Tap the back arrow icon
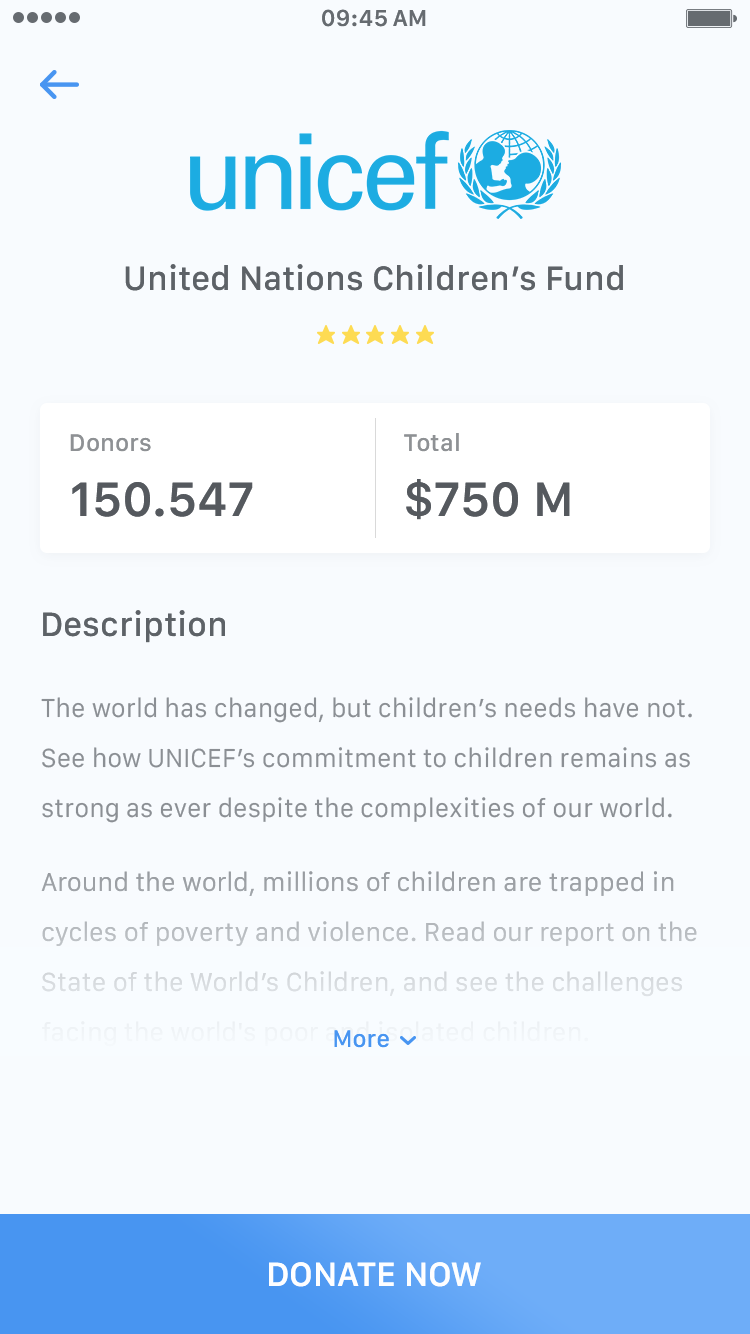This screenshot has width=750, height=1334. [59, 85]
